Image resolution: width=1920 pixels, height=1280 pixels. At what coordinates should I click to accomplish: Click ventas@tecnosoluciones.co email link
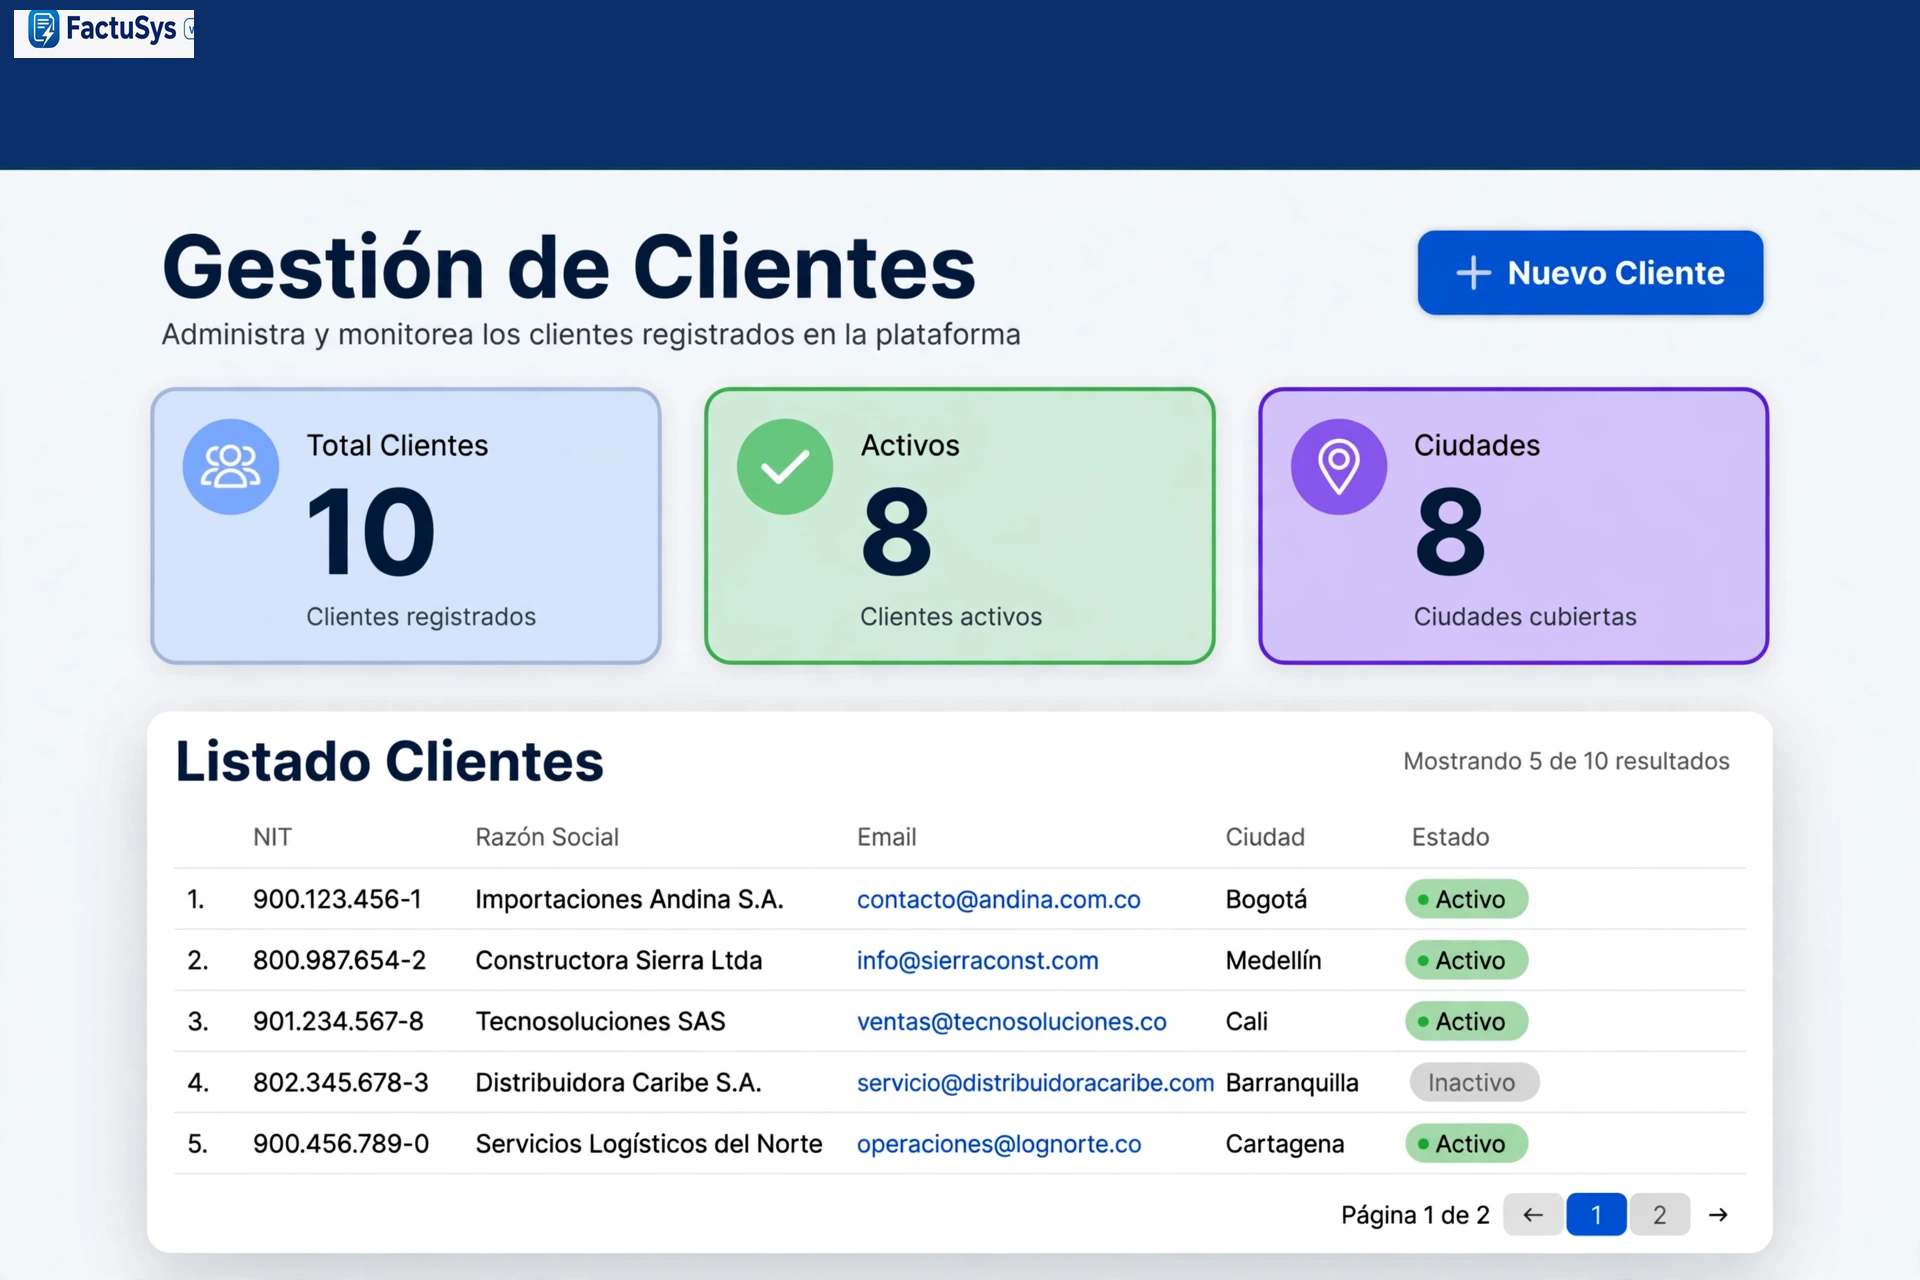1011,1021
